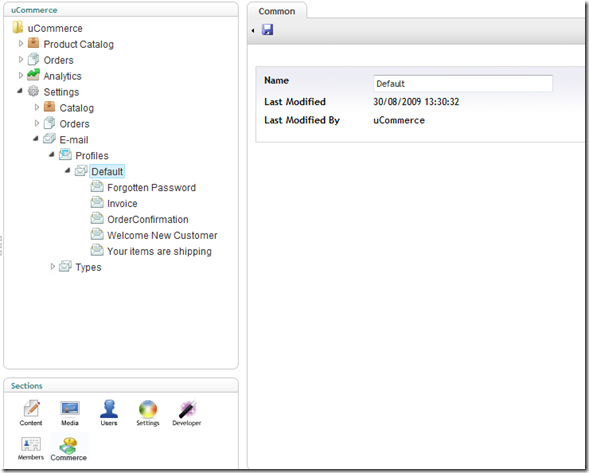This screenshot has height=473, width=589.
Task: Click the Profiles mail icon
Action: coord(65,154)
